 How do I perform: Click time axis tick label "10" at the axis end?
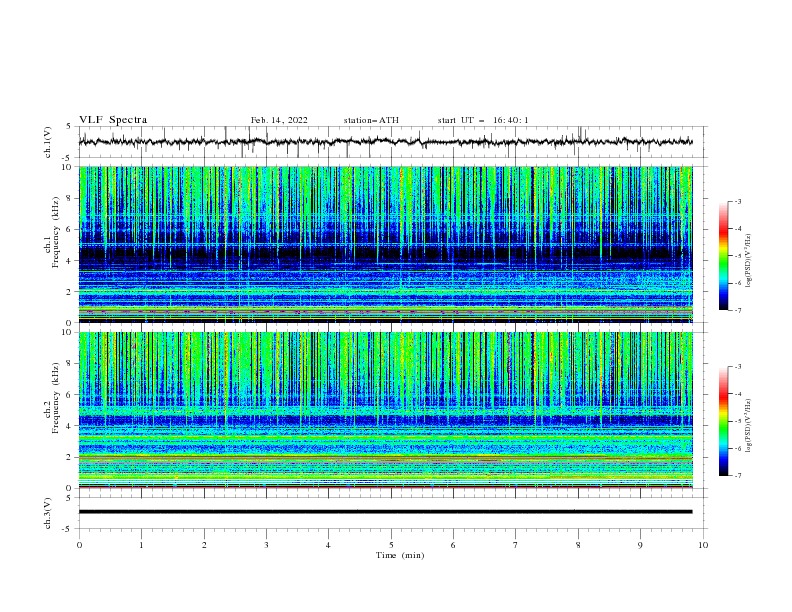click(703, 545)
